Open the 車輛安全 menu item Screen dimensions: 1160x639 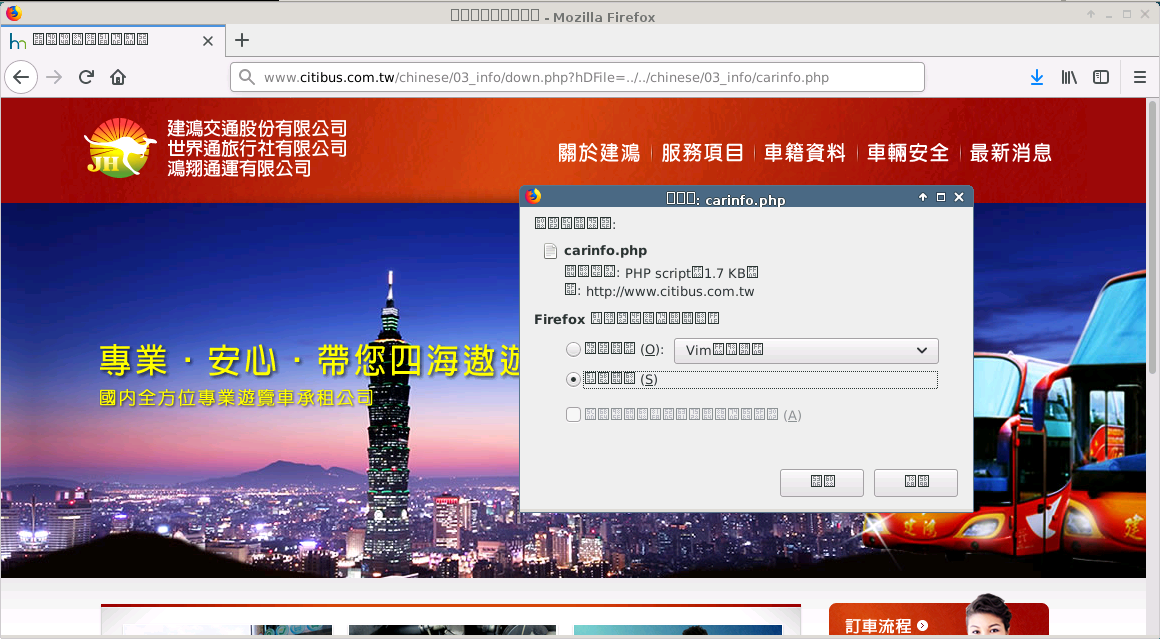pos(908,153)
